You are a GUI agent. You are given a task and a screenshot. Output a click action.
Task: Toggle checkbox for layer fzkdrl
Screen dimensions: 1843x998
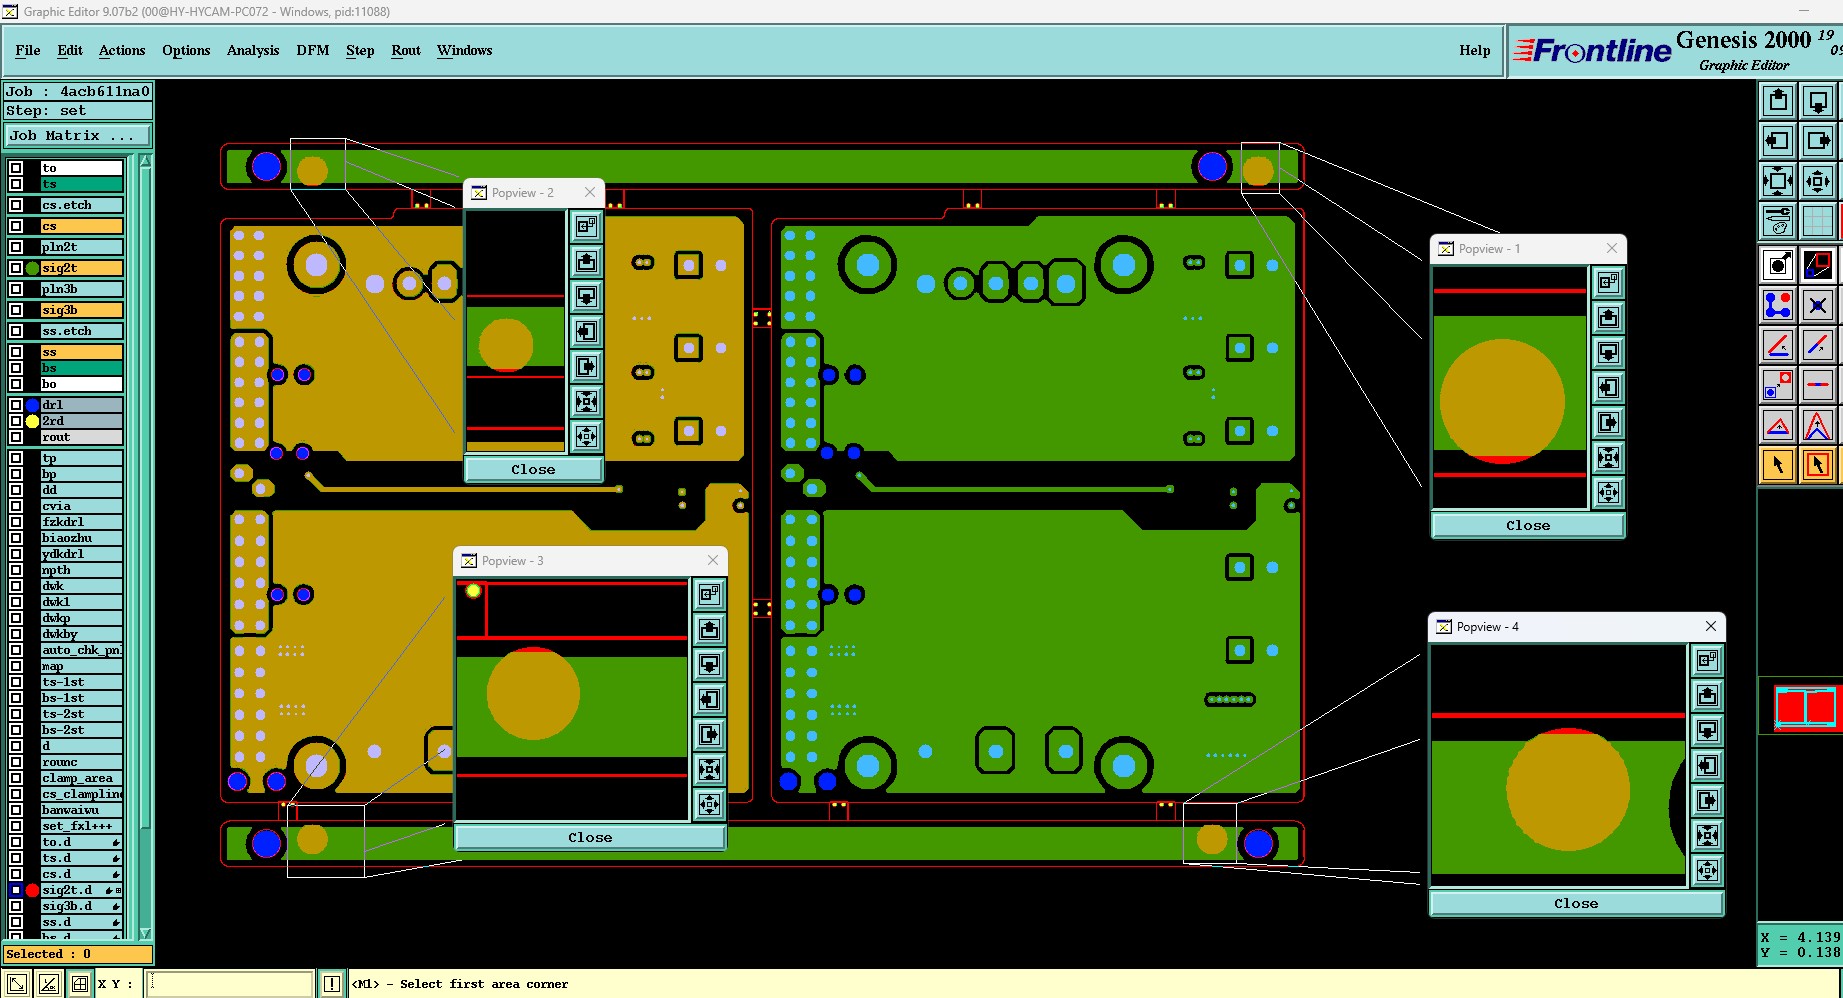(x=16, y=522)
